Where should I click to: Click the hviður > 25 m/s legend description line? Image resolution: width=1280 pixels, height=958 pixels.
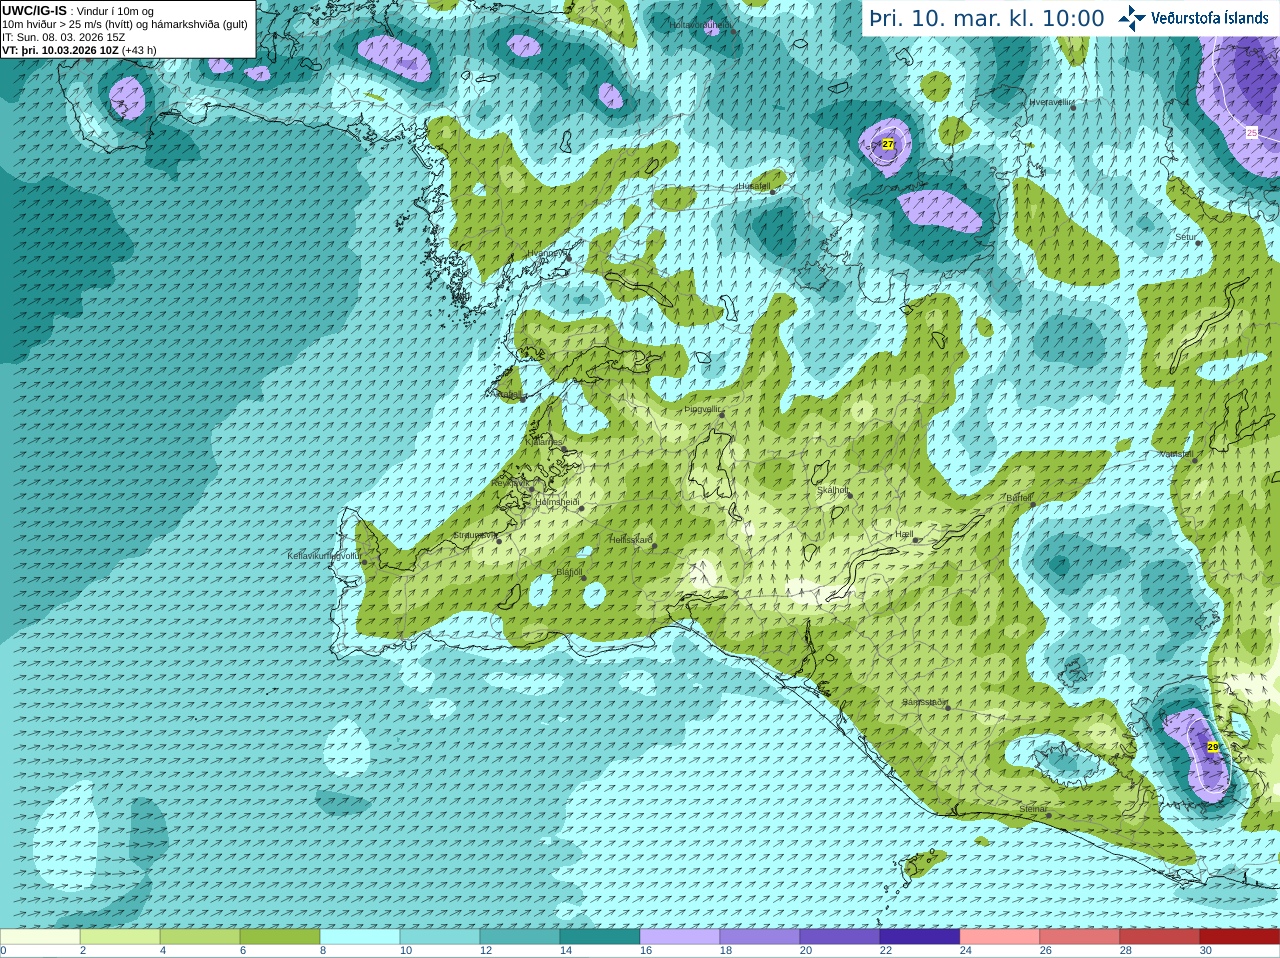coord(125,24)
